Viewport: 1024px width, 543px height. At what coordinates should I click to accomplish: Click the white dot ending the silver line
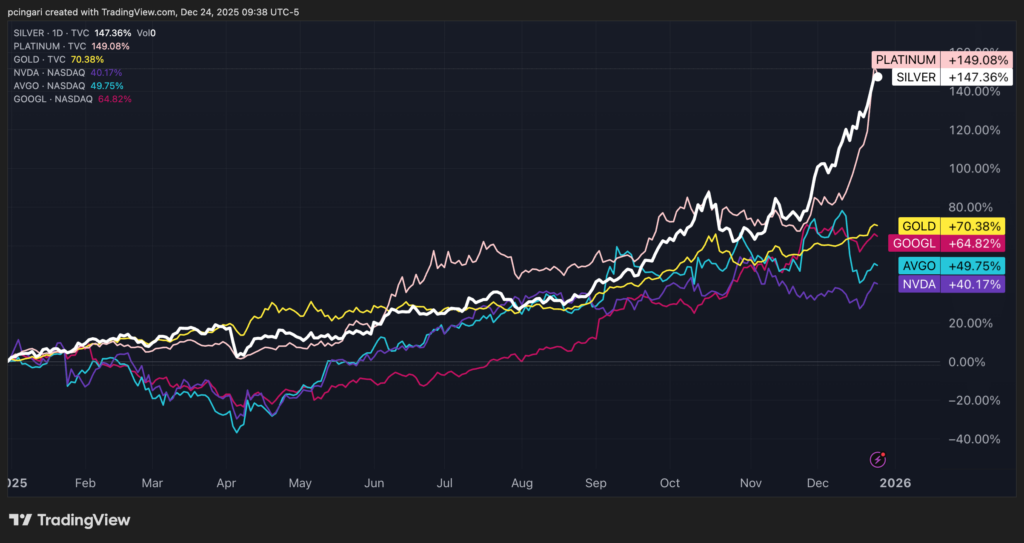[878, 76]
